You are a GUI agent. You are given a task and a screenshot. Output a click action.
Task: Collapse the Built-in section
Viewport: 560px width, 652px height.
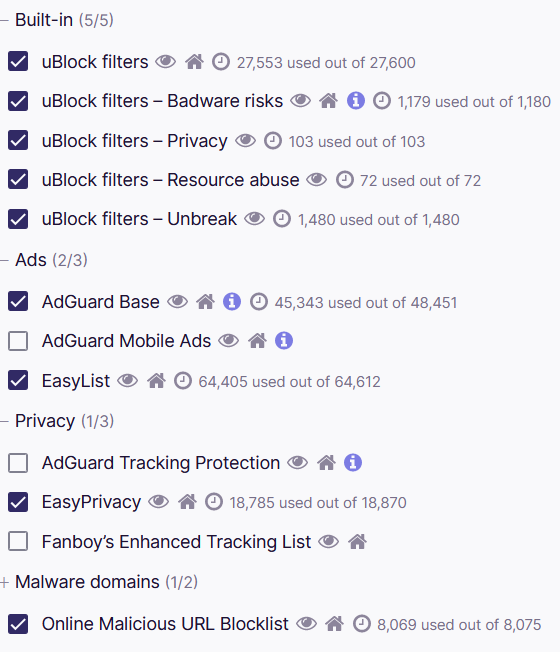click(x=4, y=20)
